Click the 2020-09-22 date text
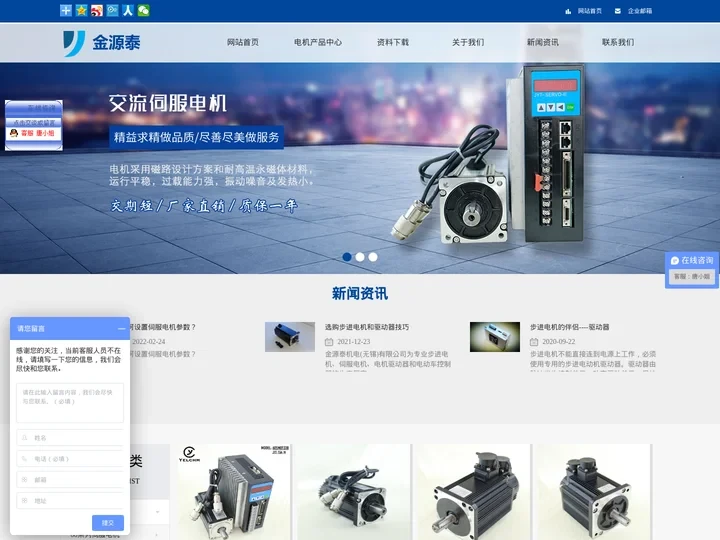This screenshot has height=540, width=720. [x=558, y=342]
